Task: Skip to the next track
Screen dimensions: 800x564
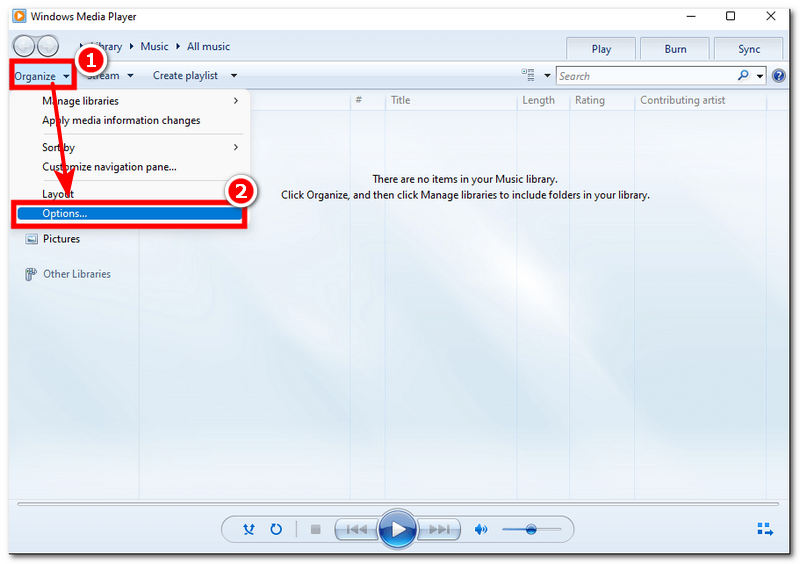Action: pyautogui.click(x=439, y=529)
